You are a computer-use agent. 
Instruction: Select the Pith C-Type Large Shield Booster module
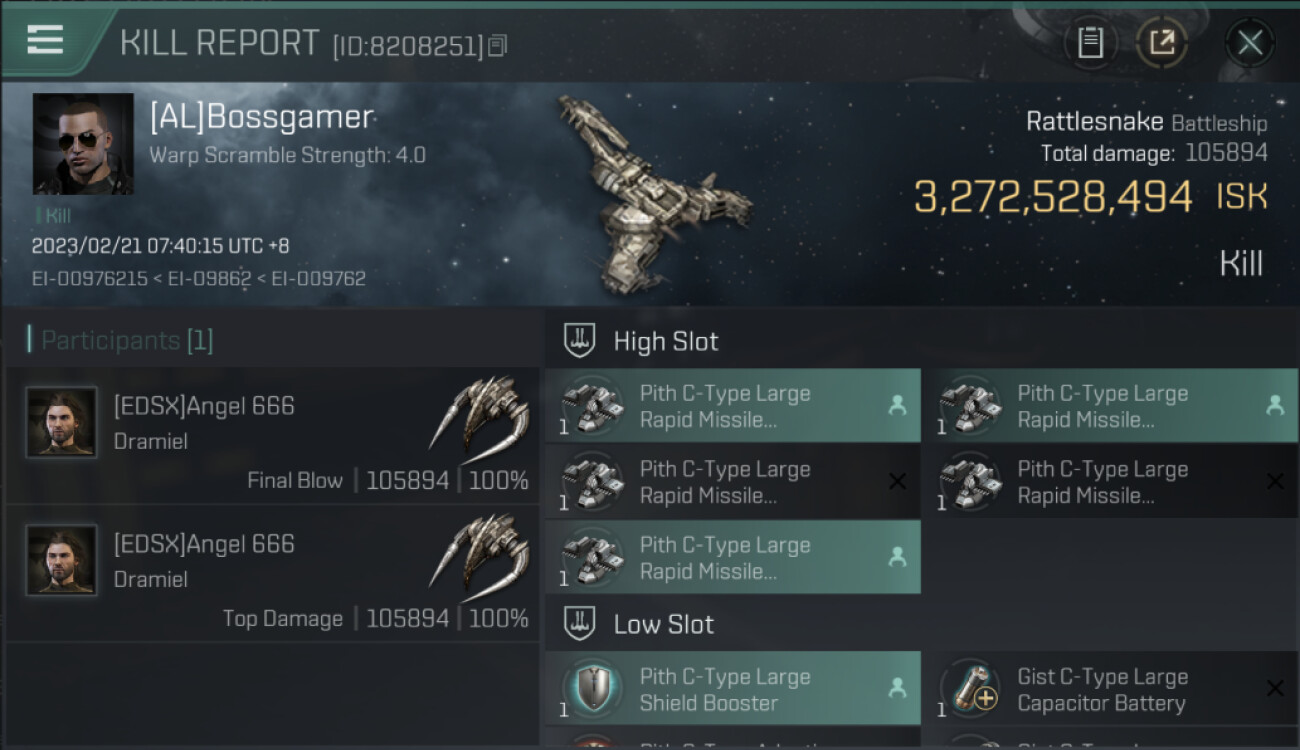[x=733, y=689]
